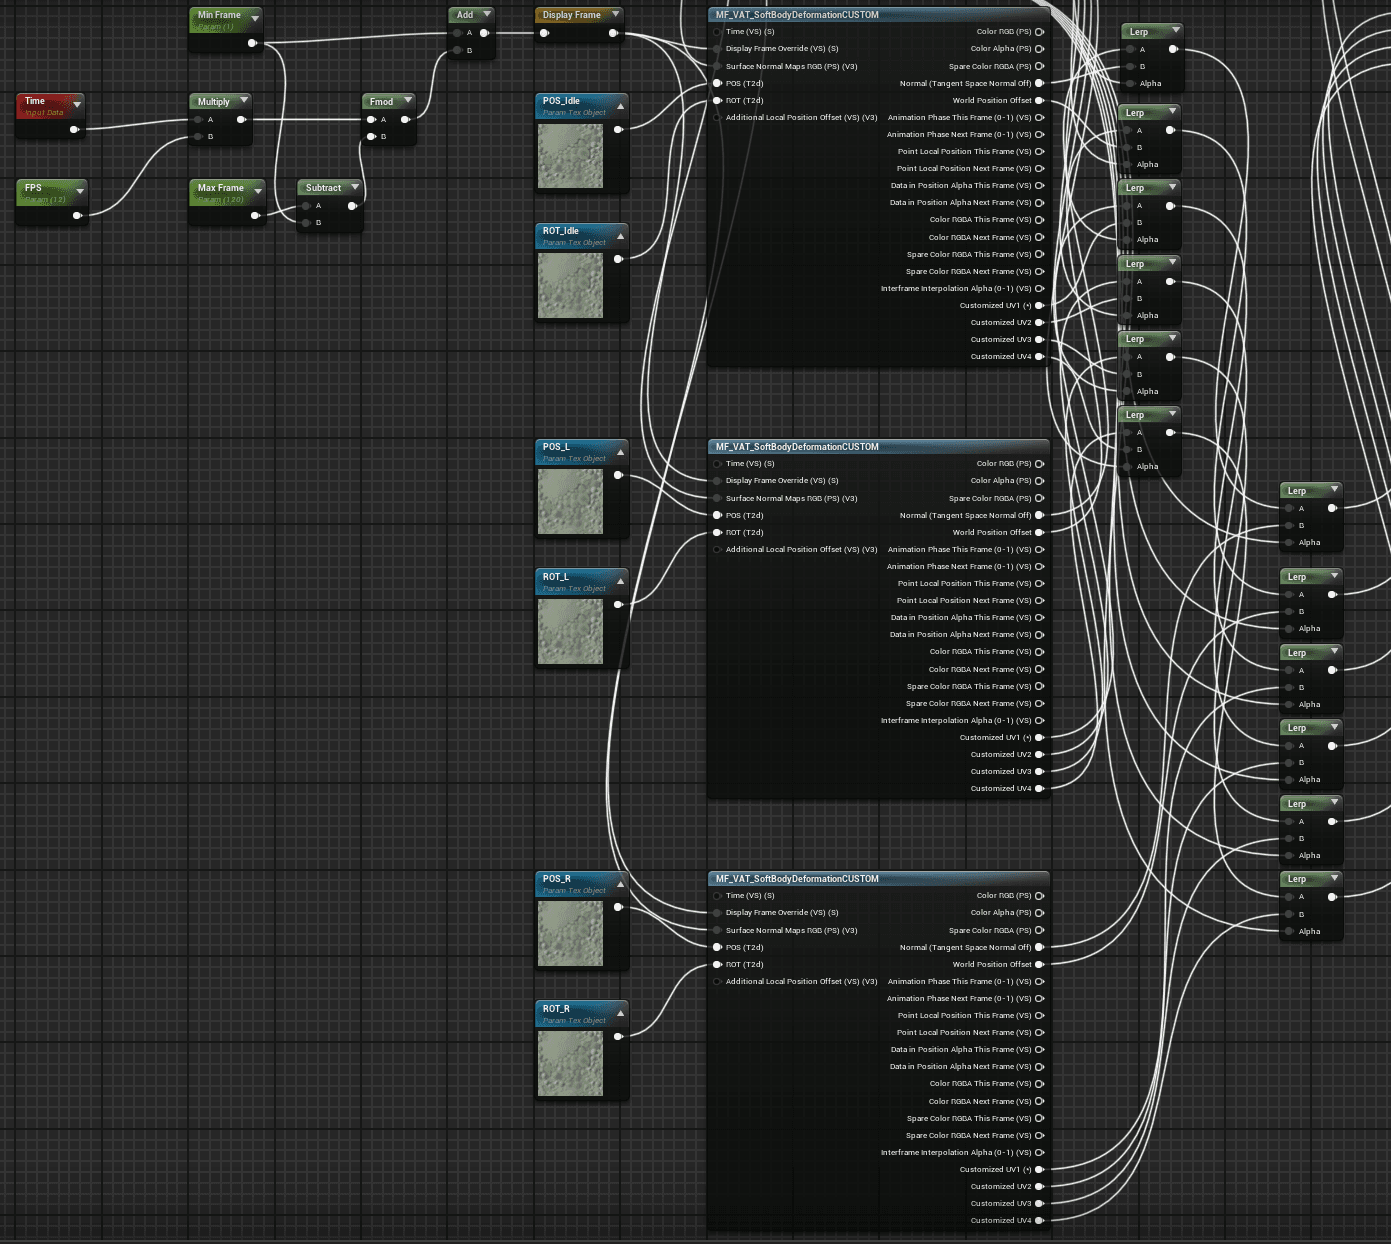Click the Time node output pin
Screen dimensions: 1391x1244
click(75, 129)
